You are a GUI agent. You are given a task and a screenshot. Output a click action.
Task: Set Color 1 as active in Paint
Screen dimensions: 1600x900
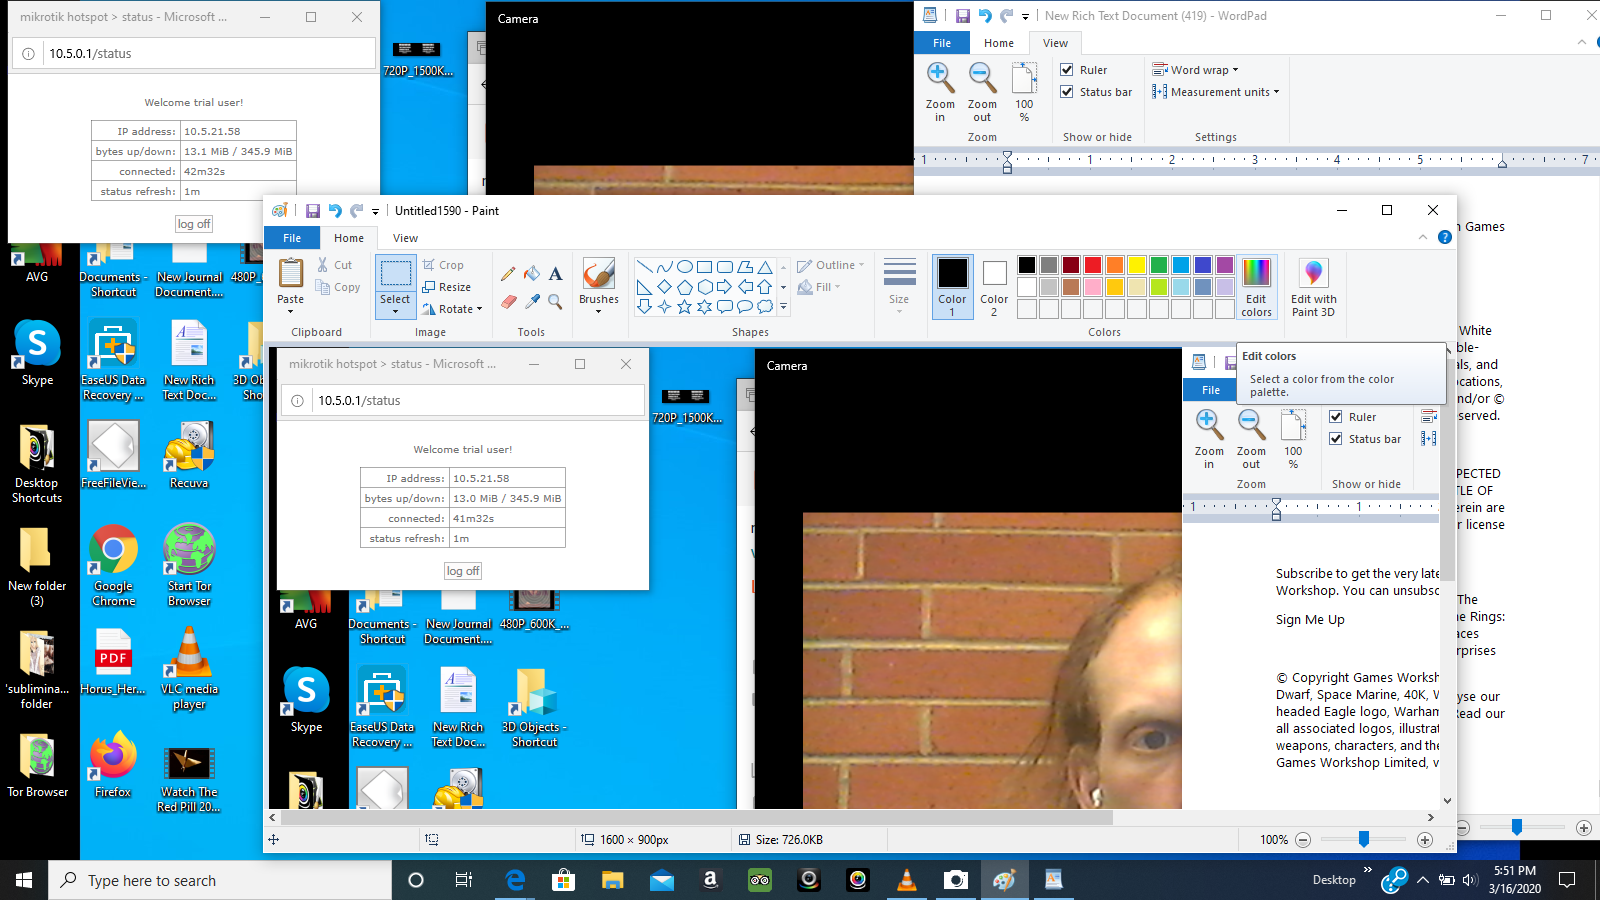pyautogui.click(x=953, y=287)
